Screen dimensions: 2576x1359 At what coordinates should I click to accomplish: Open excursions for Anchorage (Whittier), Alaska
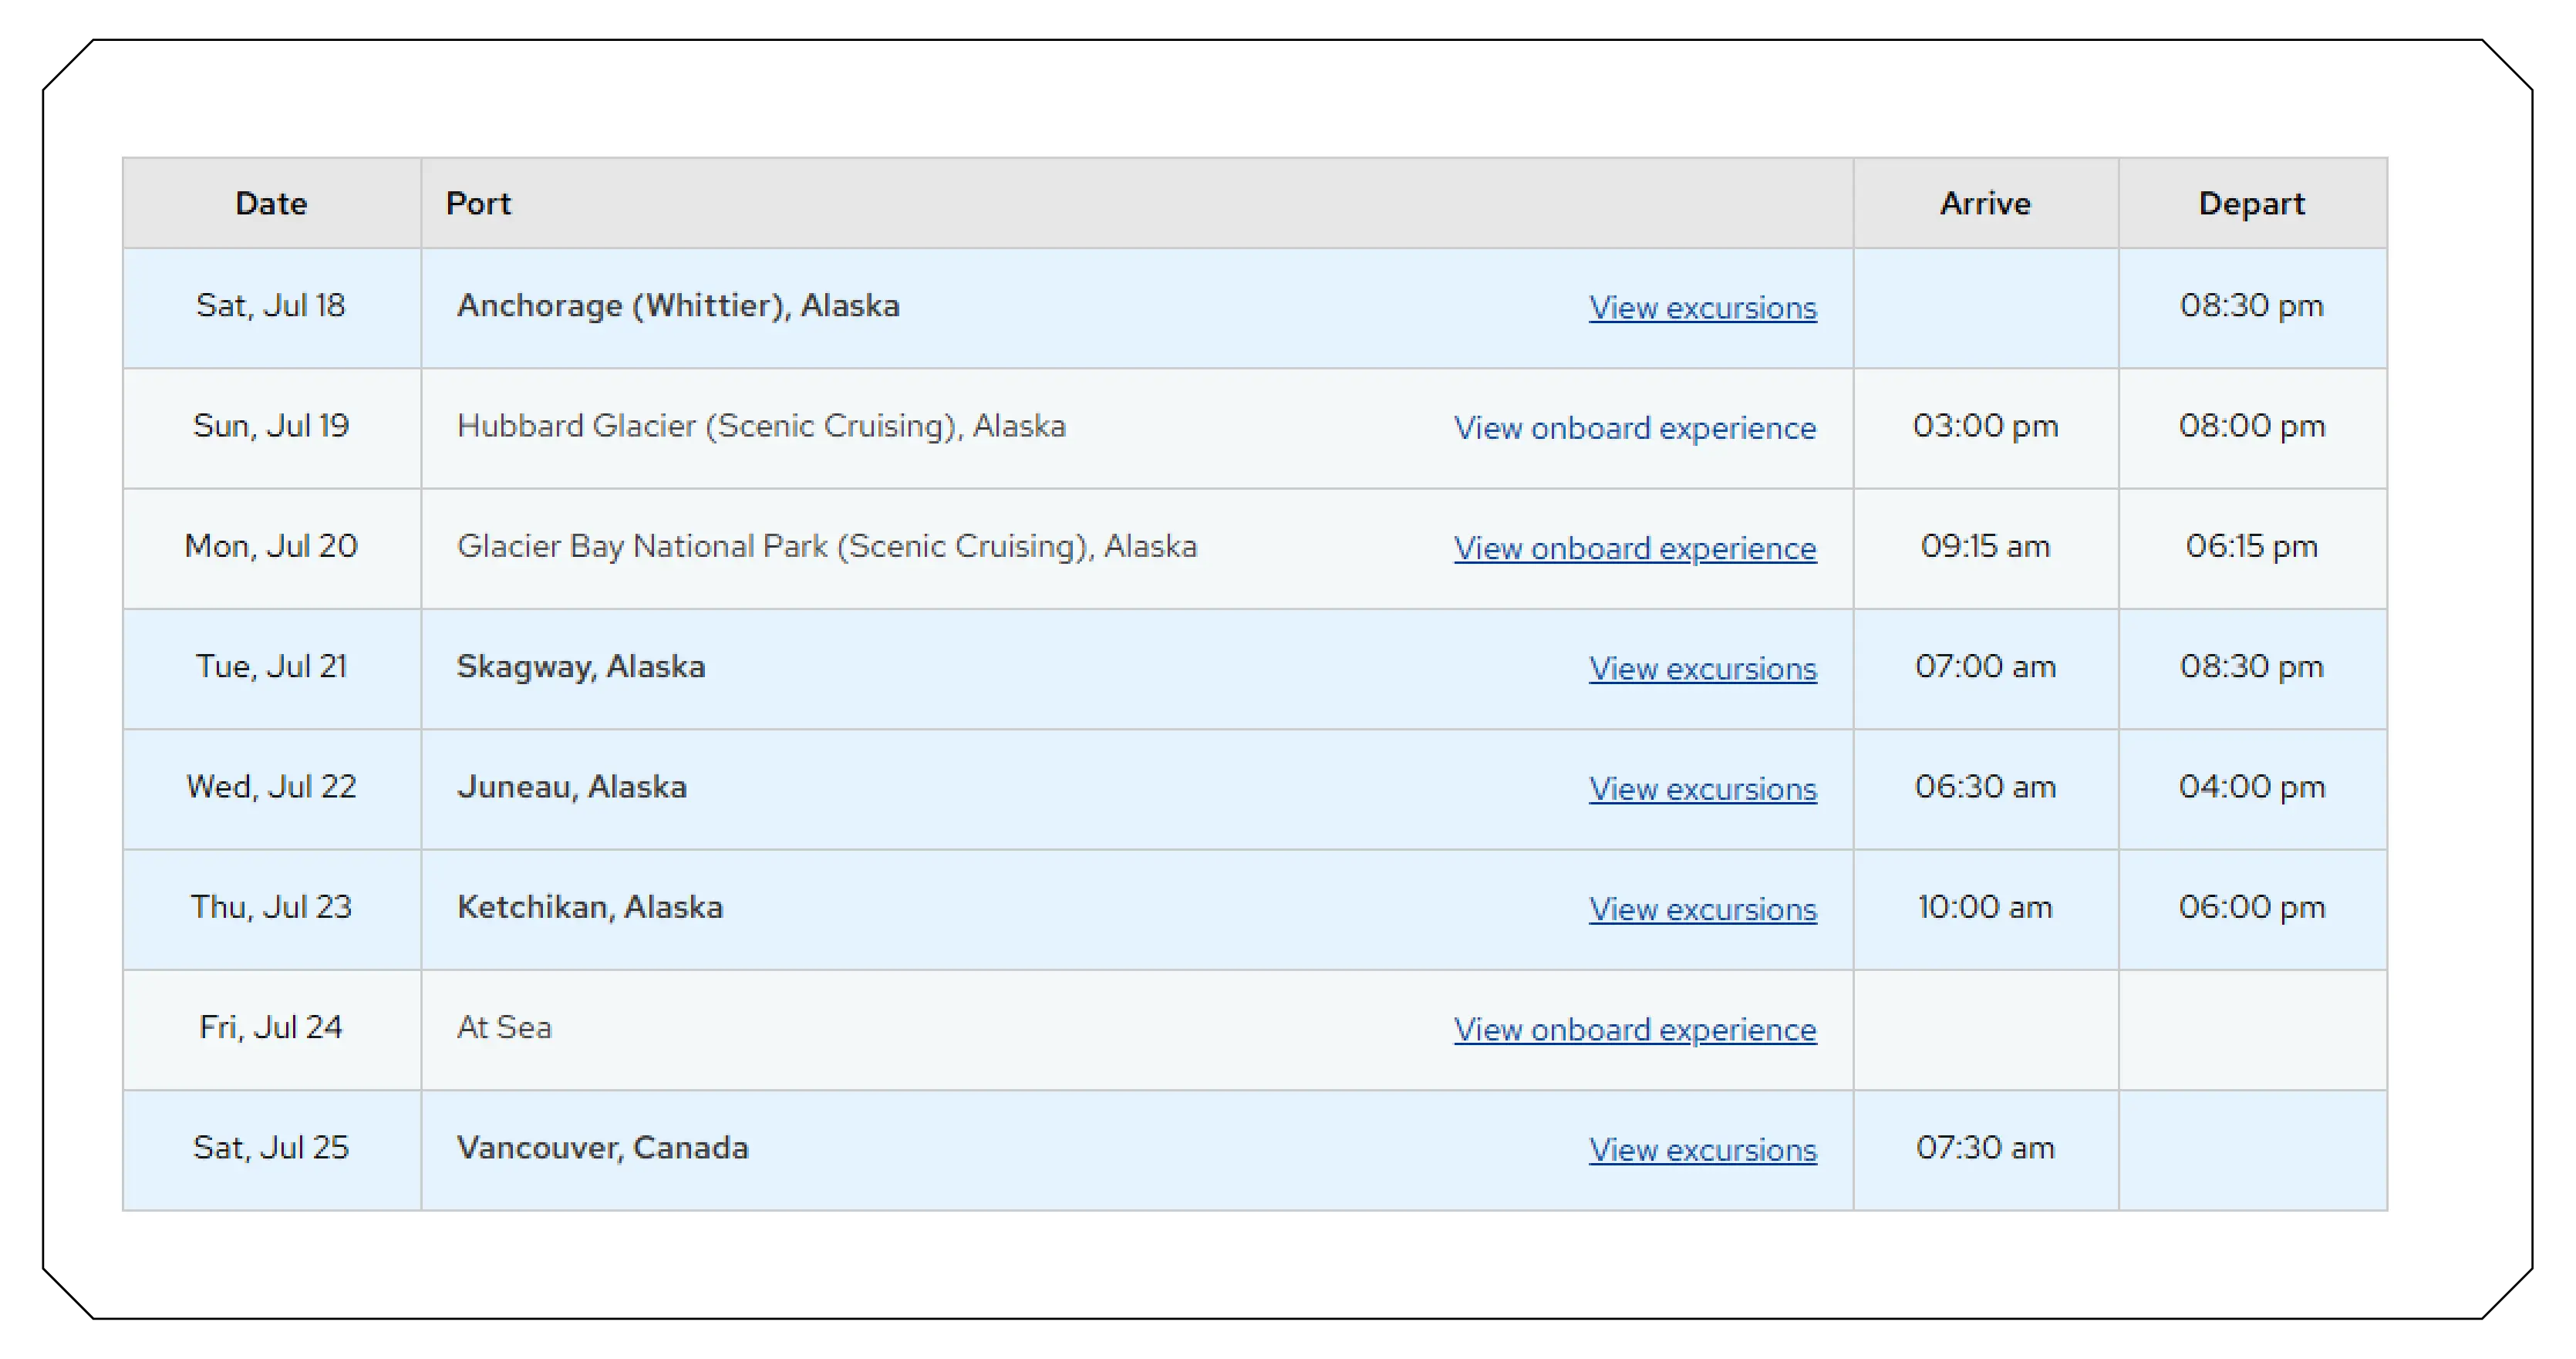pyautogui.click(x=1702, y=308)
